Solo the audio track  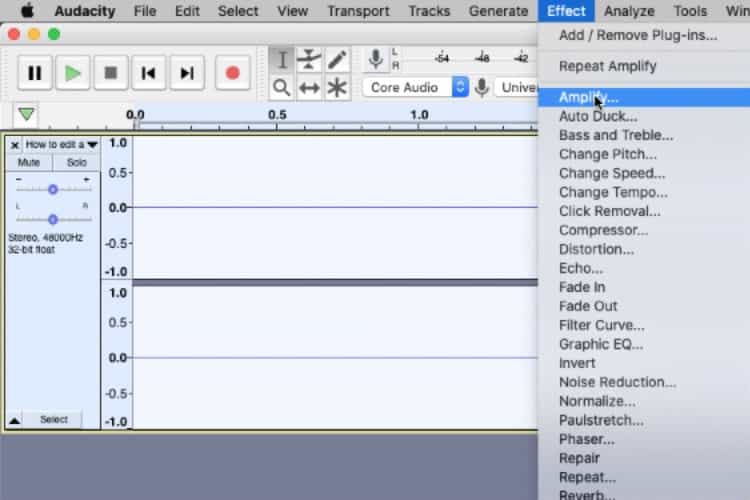pyautogui.click(x=77, y=162)
